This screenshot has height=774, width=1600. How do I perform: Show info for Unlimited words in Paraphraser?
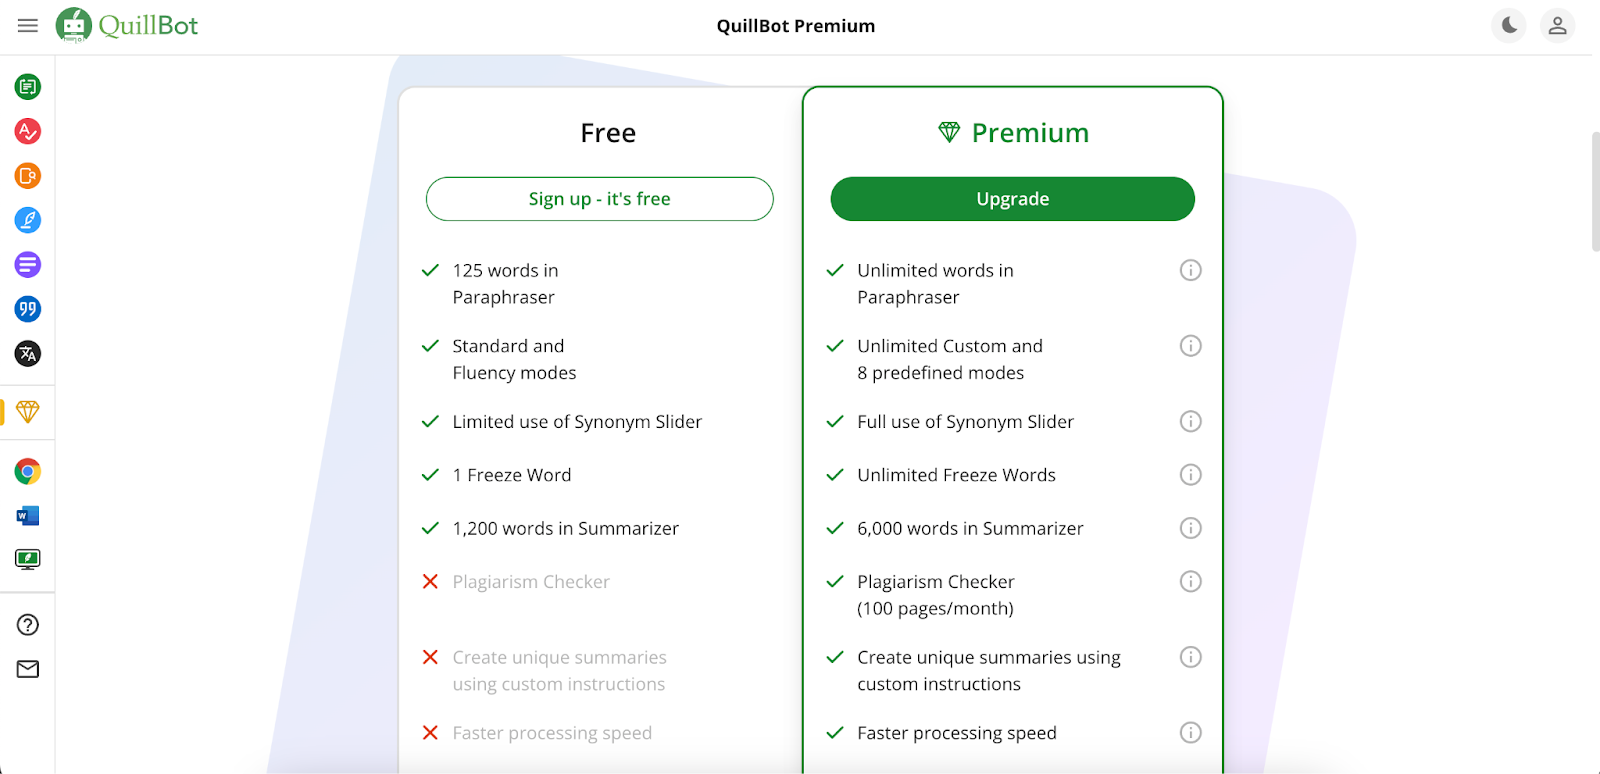point(1190,270)
